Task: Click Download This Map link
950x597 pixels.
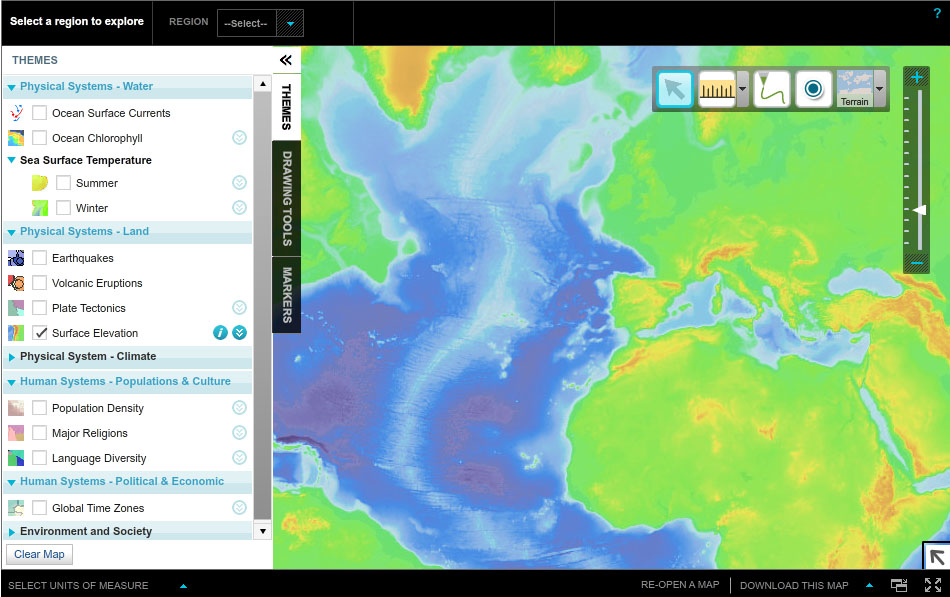Action: click(794, 585)
